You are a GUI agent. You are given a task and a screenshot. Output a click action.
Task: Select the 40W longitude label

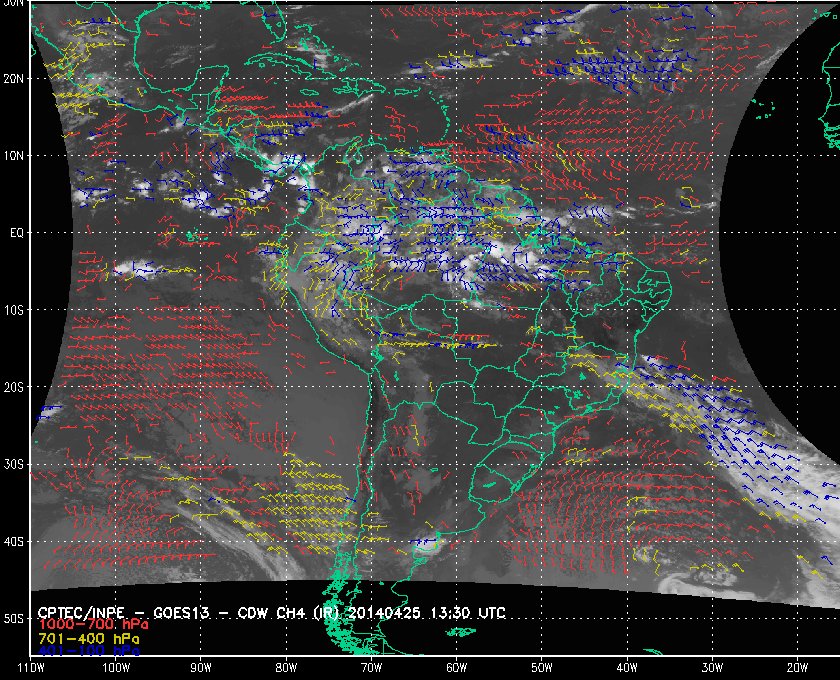pos(627,668)
